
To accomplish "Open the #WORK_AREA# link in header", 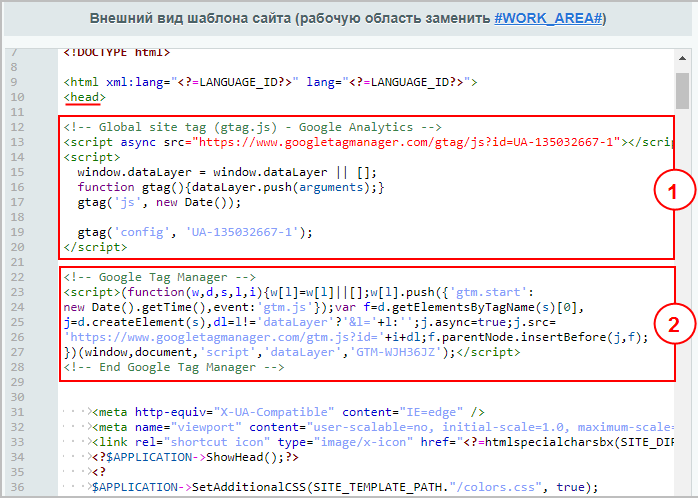I will tap(548, 18).
